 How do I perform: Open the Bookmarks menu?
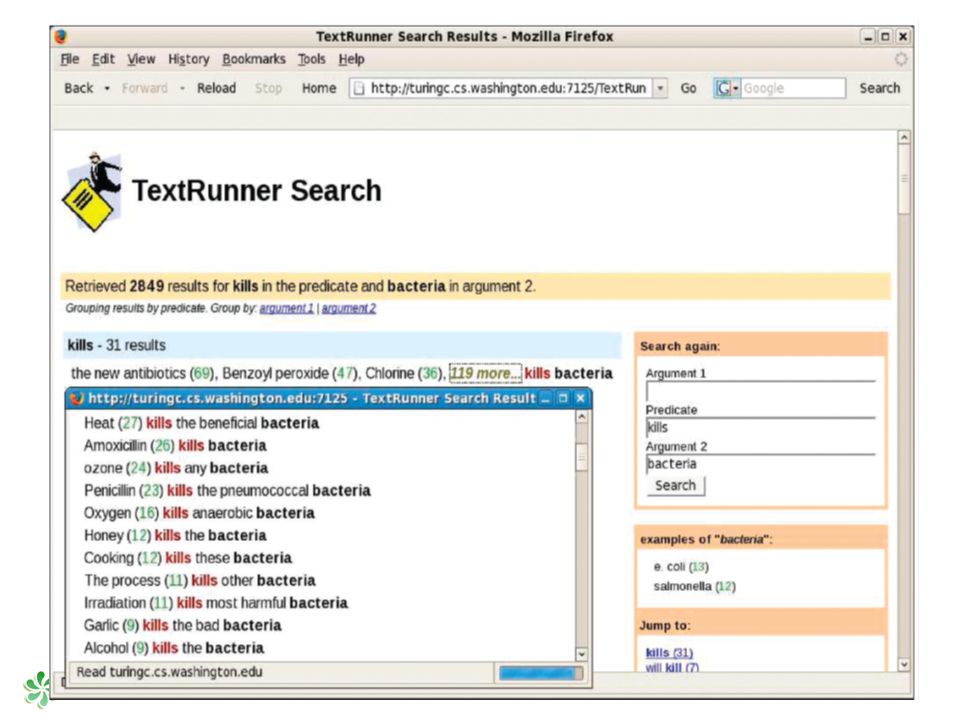253,59
